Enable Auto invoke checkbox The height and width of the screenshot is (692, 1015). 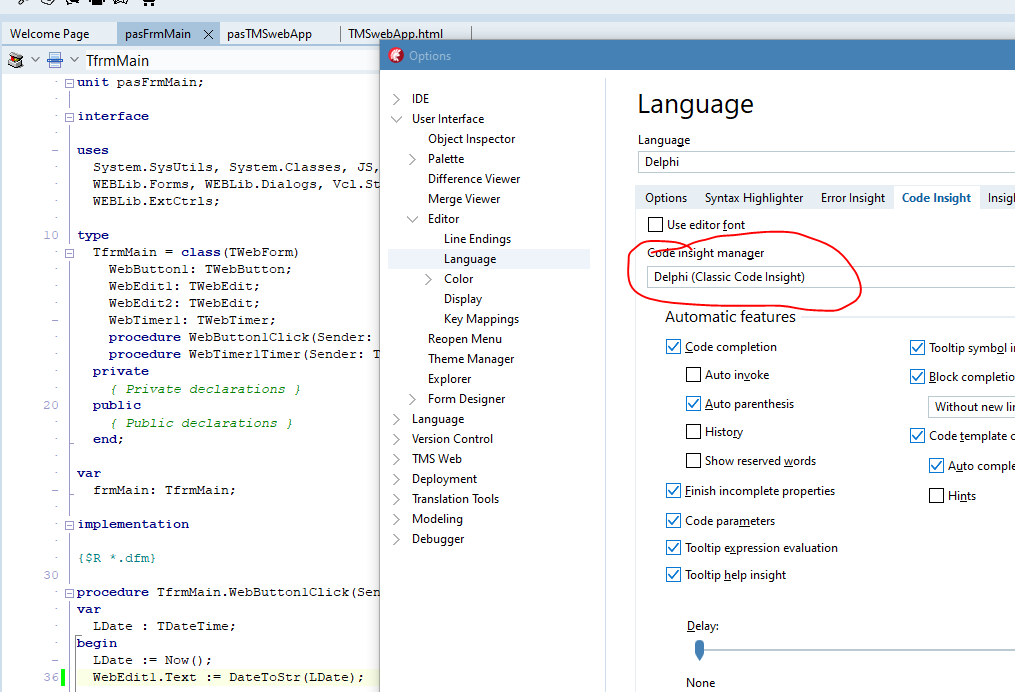coord(693,375)
